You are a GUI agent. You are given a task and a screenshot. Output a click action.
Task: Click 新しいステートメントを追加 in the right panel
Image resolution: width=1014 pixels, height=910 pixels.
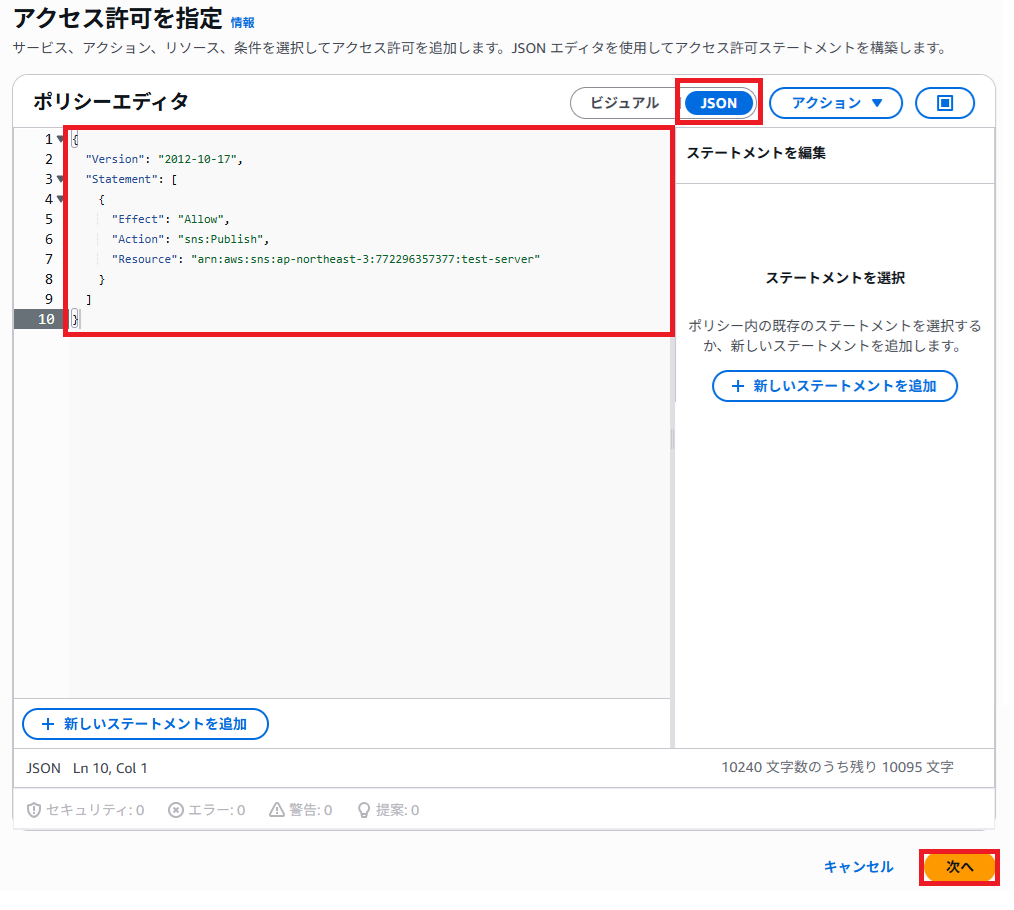pos(834,387)
